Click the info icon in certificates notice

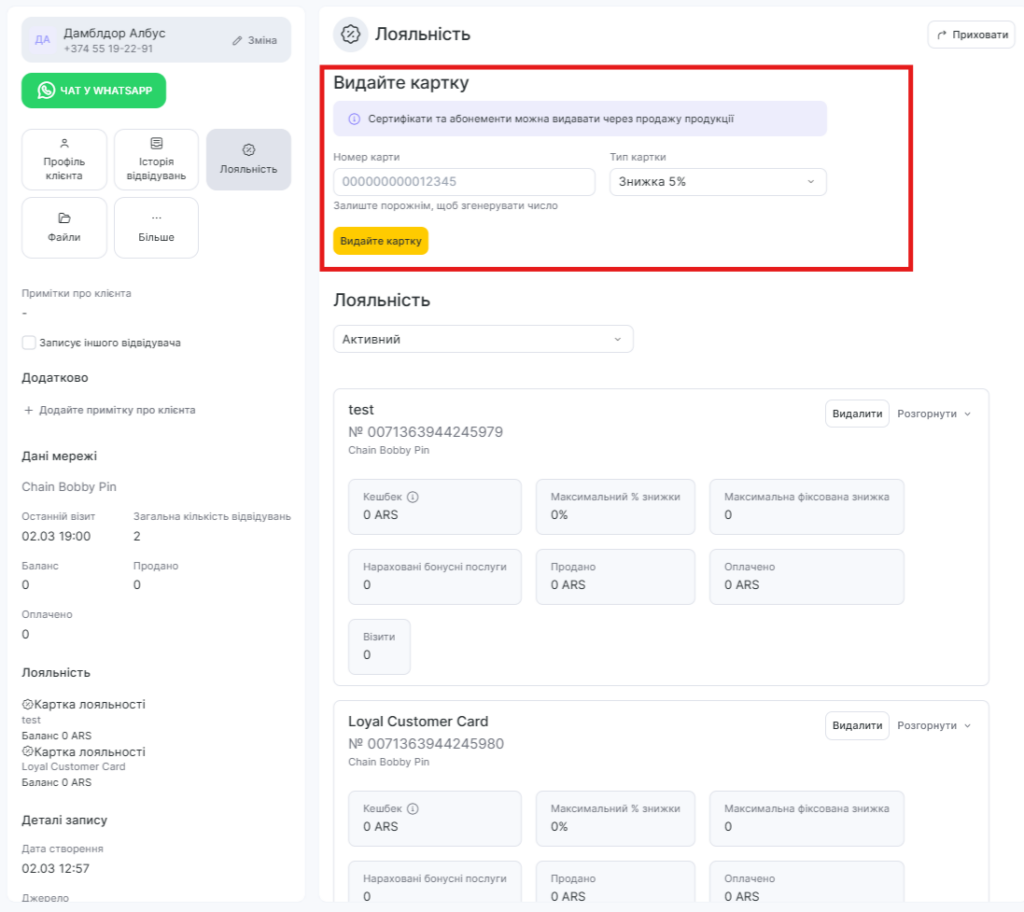[354, 119]
